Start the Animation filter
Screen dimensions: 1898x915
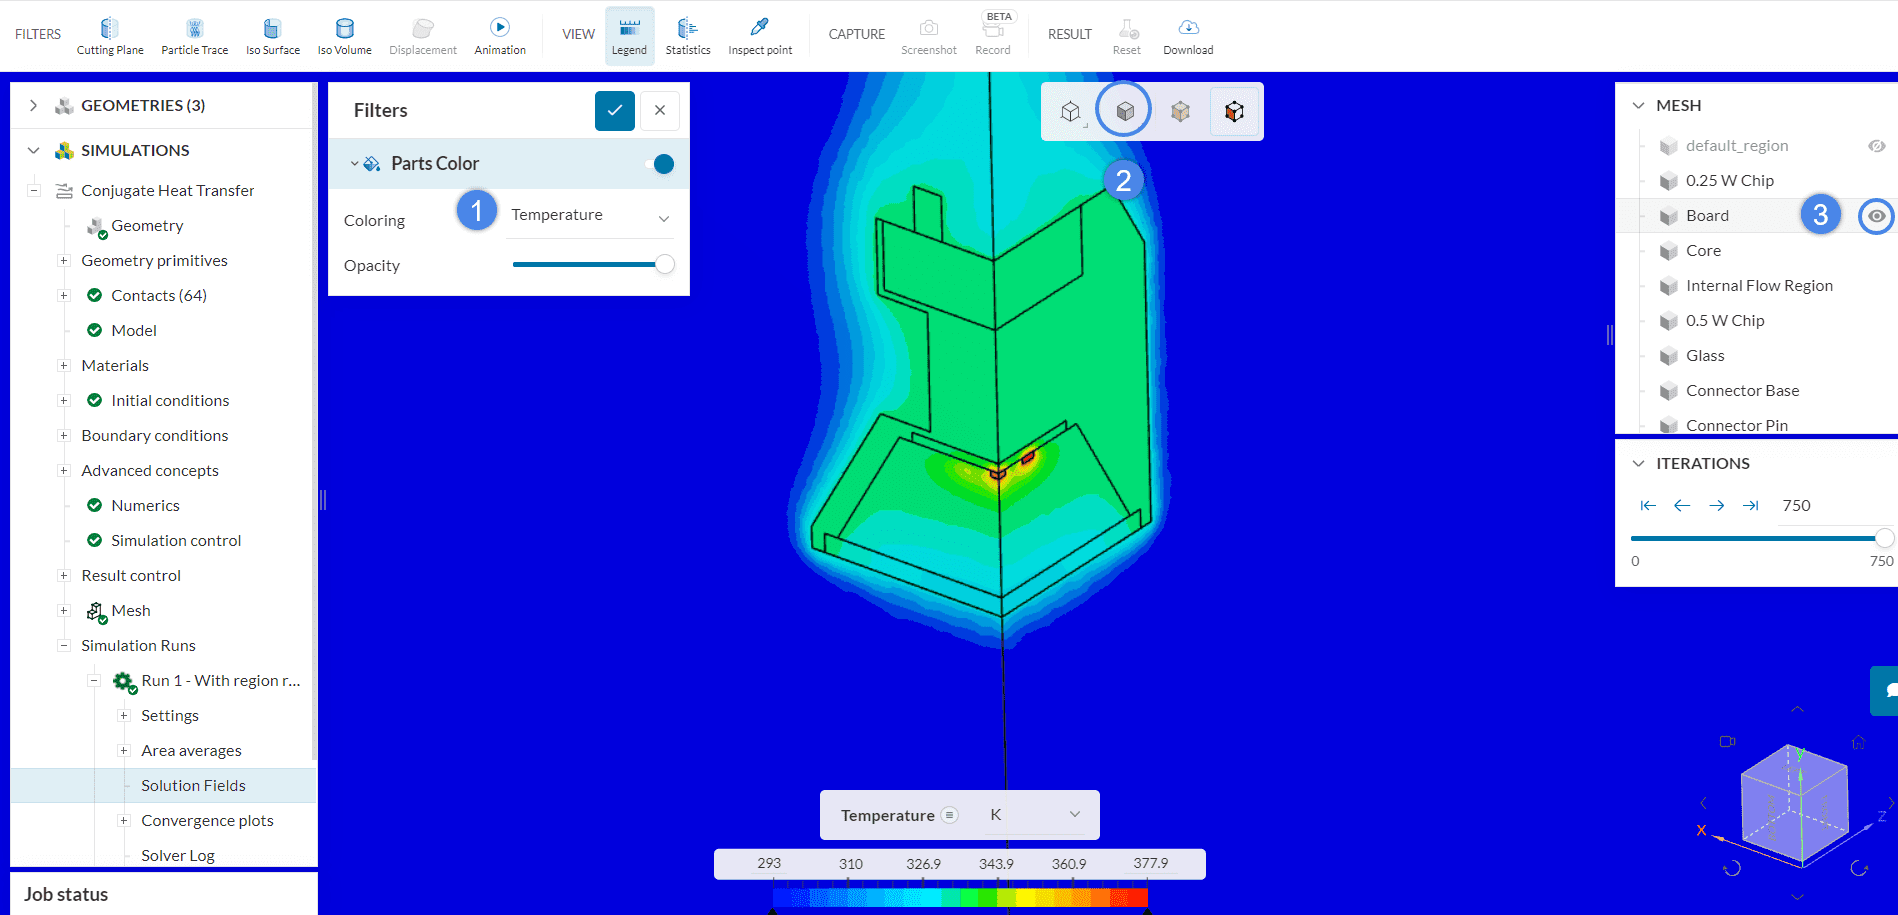pyautogui.click(x=499, y=36)
